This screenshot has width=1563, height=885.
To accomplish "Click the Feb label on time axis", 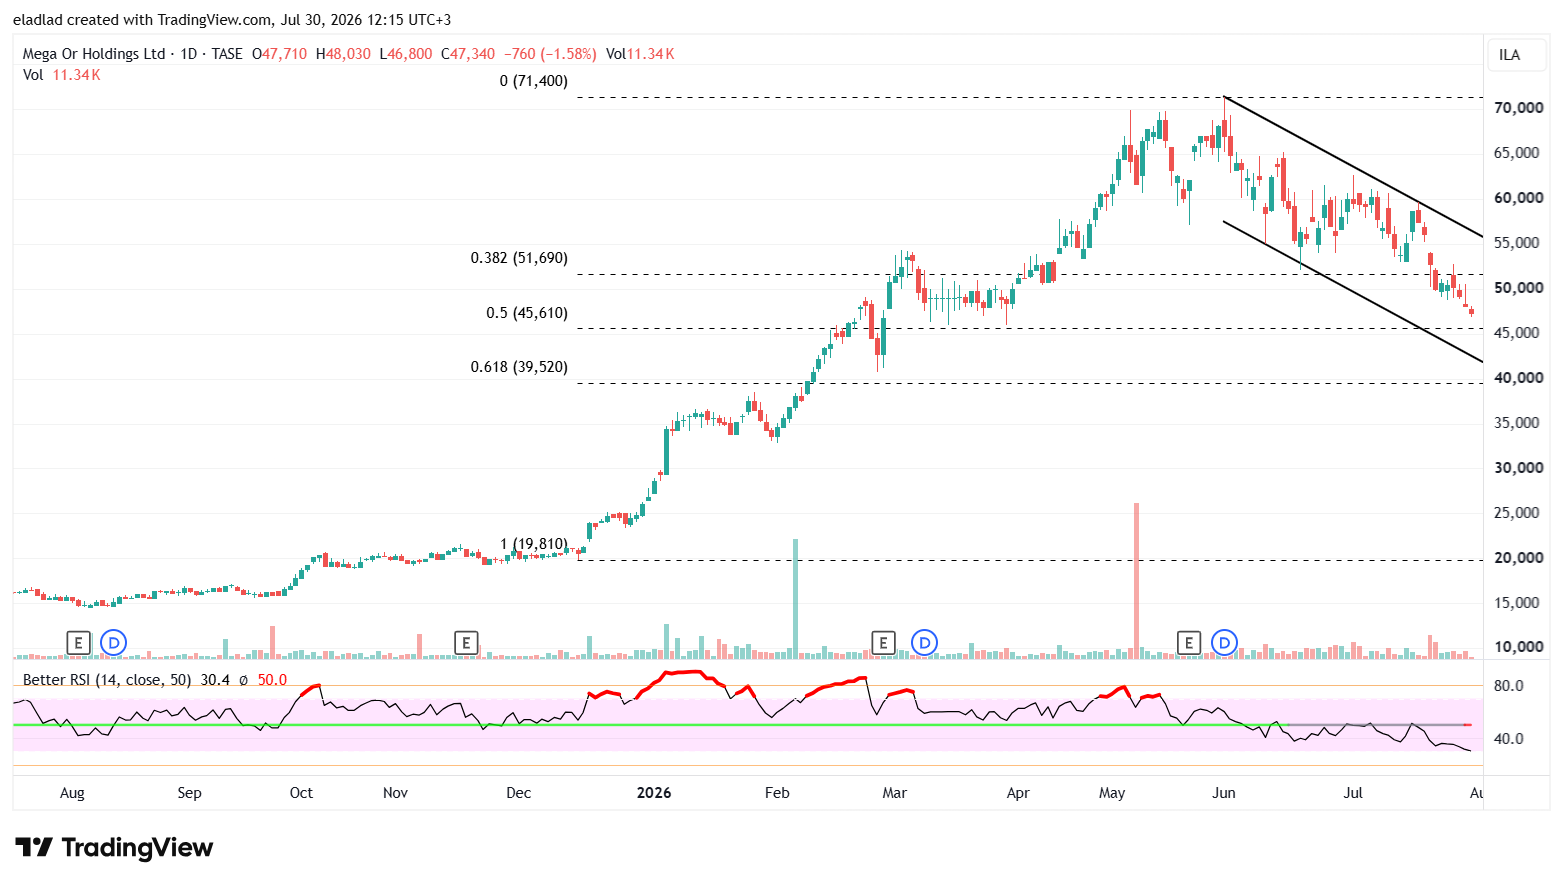I will click(x=777, y=793).
